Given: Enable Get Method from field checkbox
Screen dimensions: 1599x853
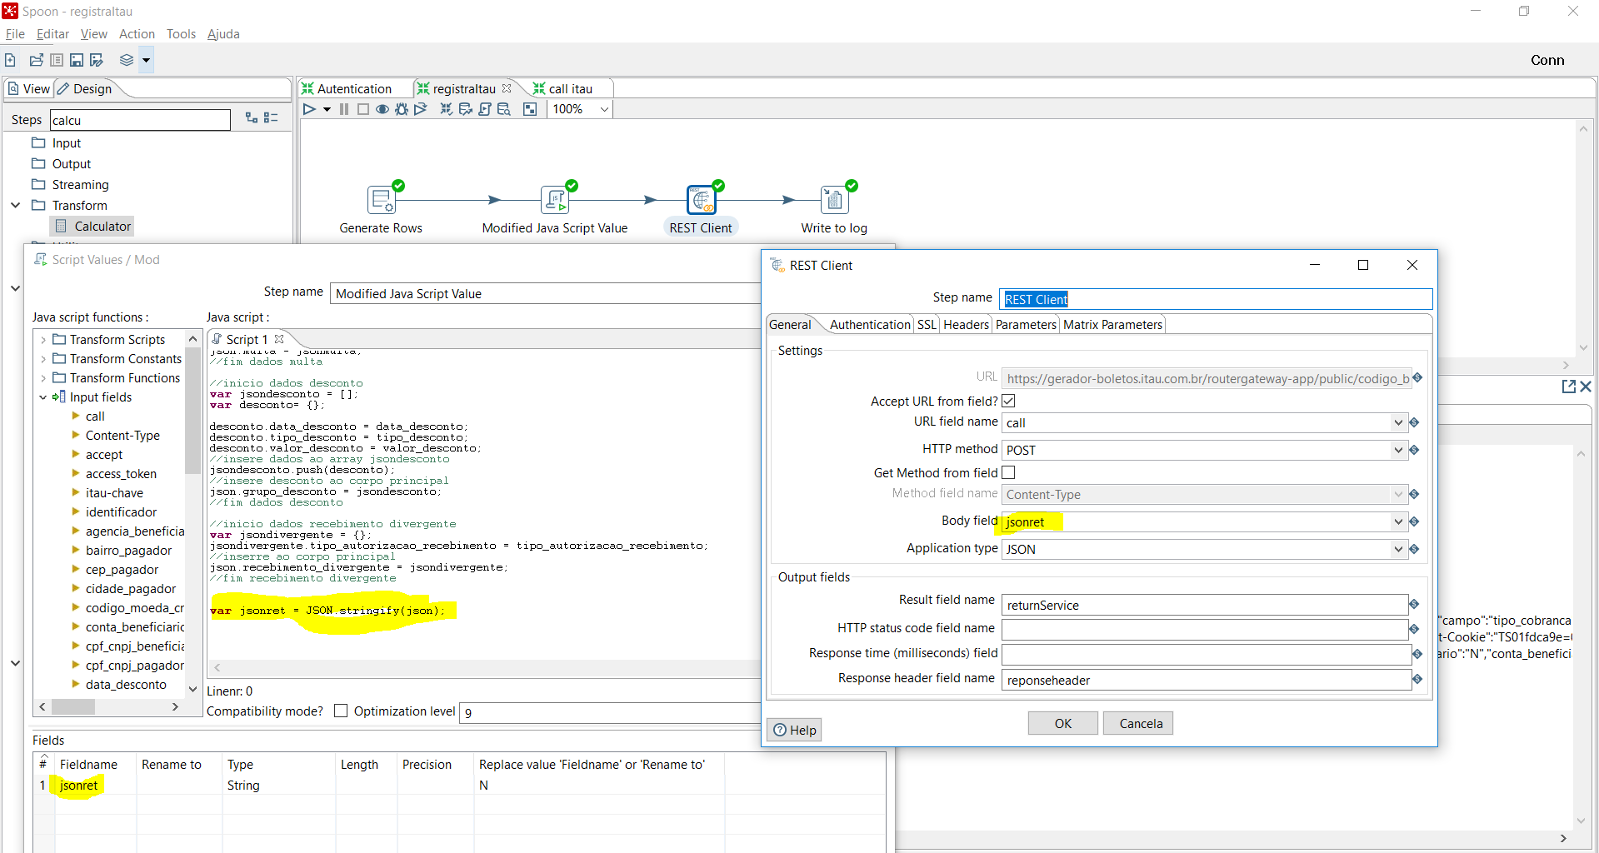Looking at the screenshot, I should pyautogui.click(x=1009, y=473).
